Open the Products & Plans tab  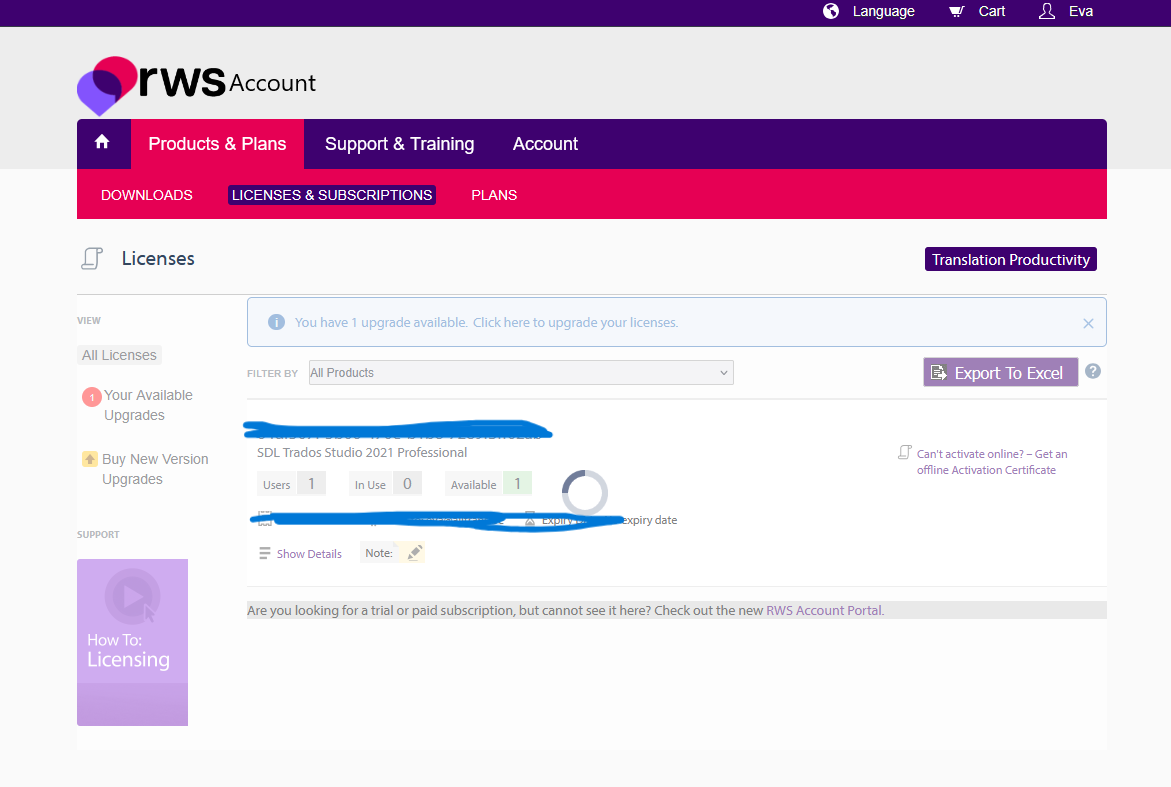pyautogui.click(x=217, y=144)
